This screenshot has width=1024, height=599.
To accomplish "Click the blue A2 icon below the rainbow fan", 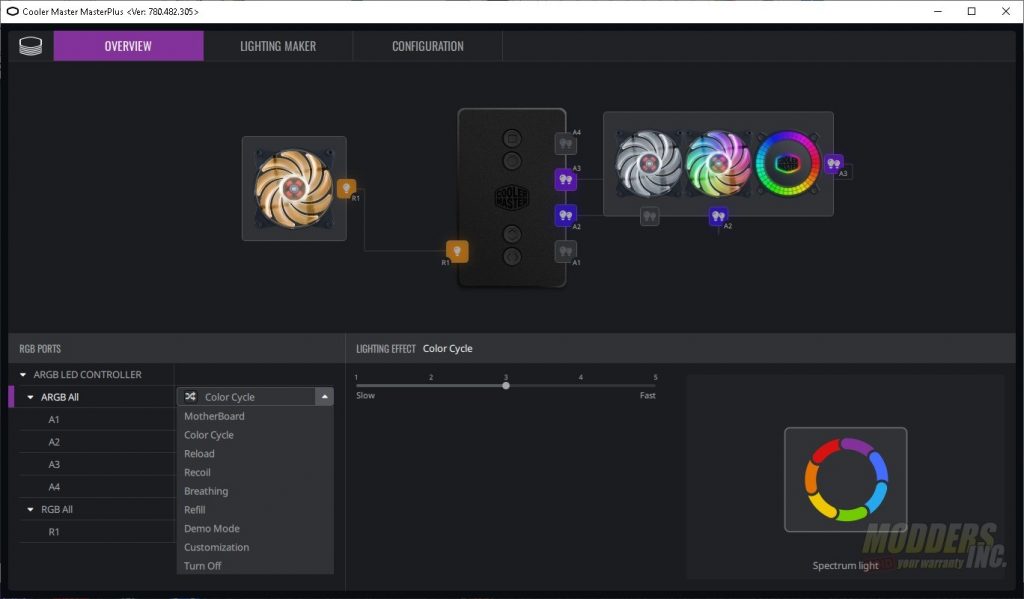I will pyautogui.click(x=718, y=216).
